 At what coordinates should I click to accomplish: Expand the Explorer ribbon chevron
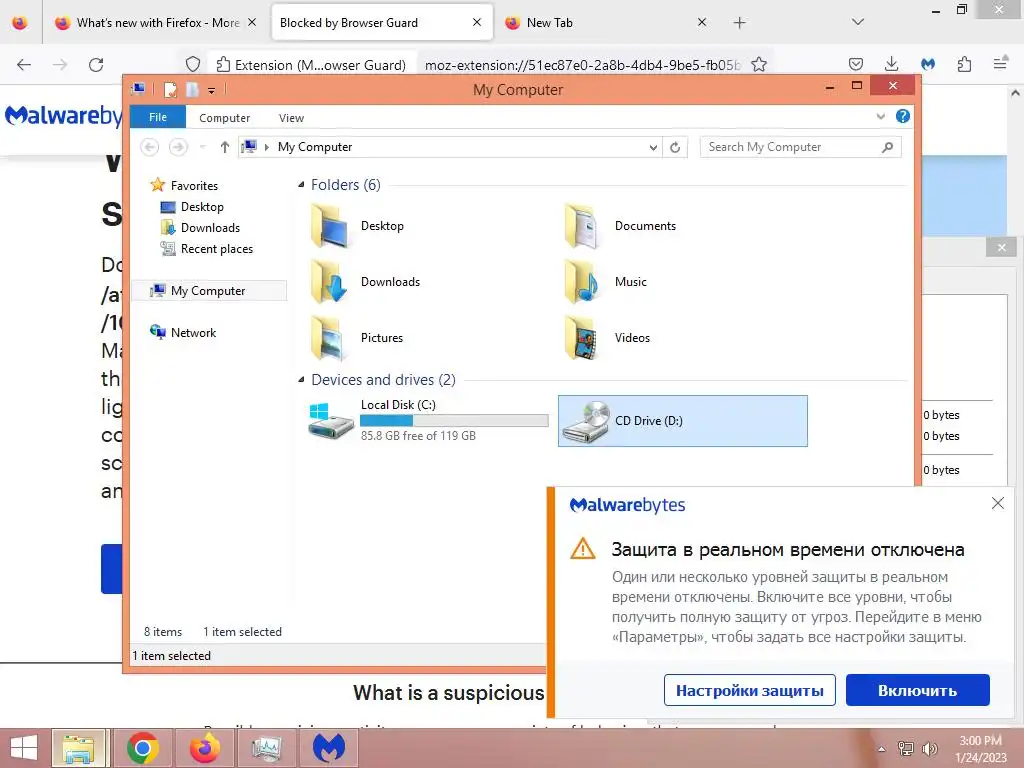click(880, 116)
